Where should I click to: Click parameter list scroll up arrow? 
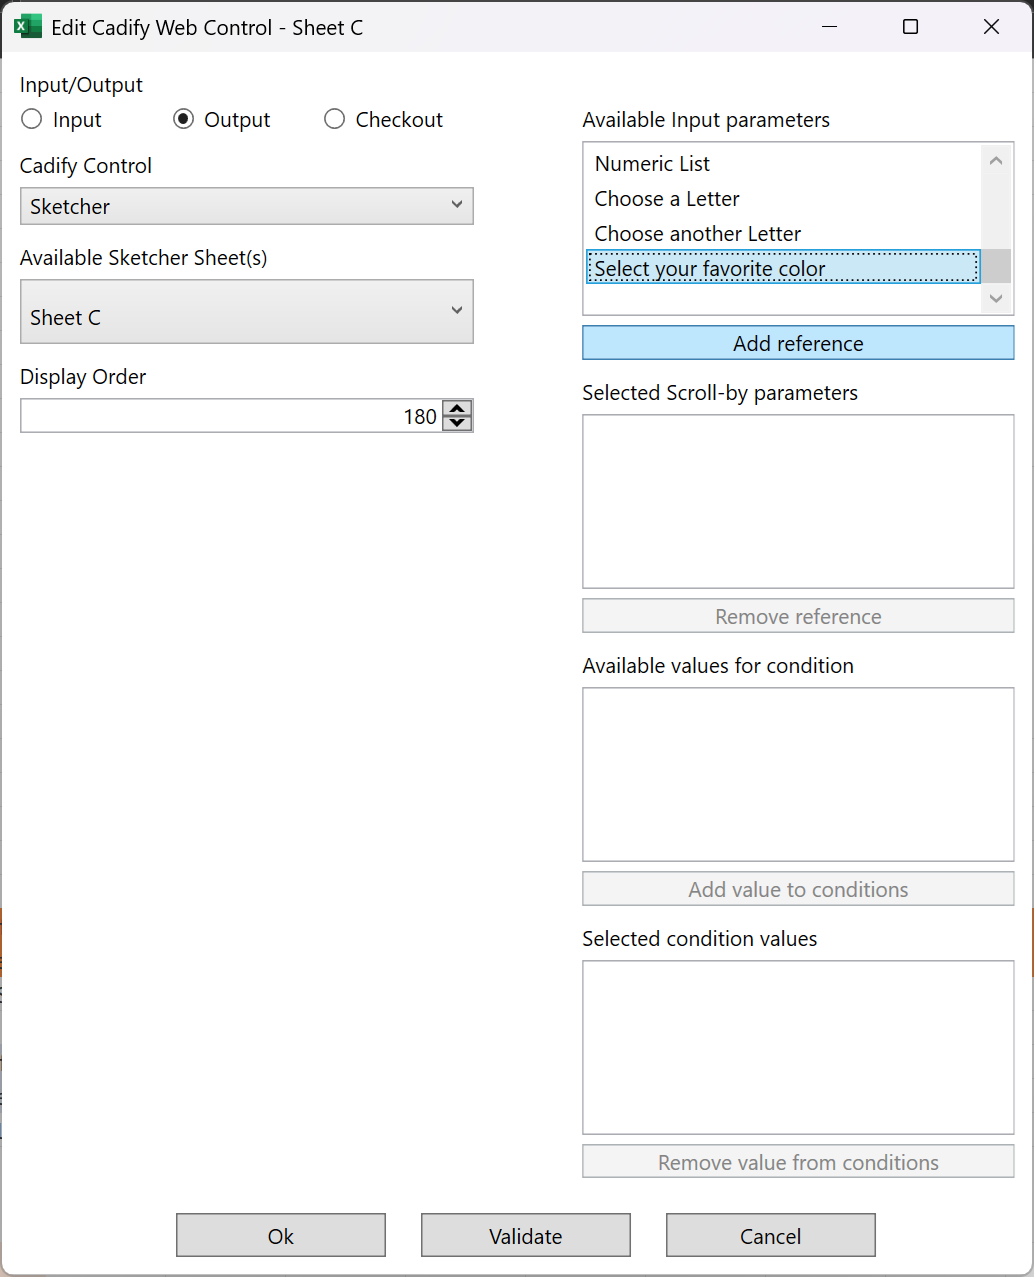pyautogui.click(x=996, y=160)
